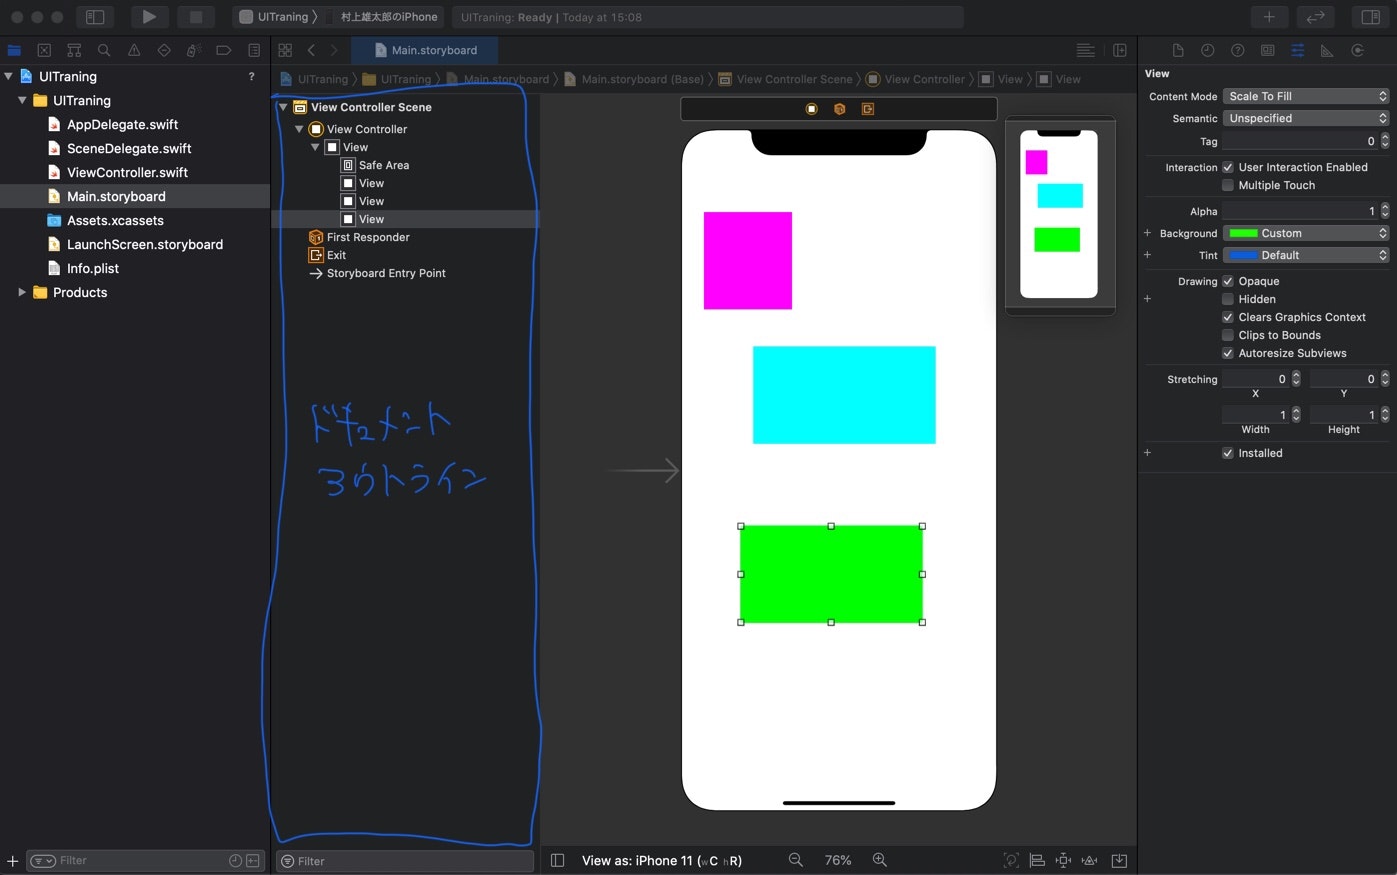The image size is (1397, 875).
Task: Select the Main.storyboard editor tab
Action: point(426,50)
